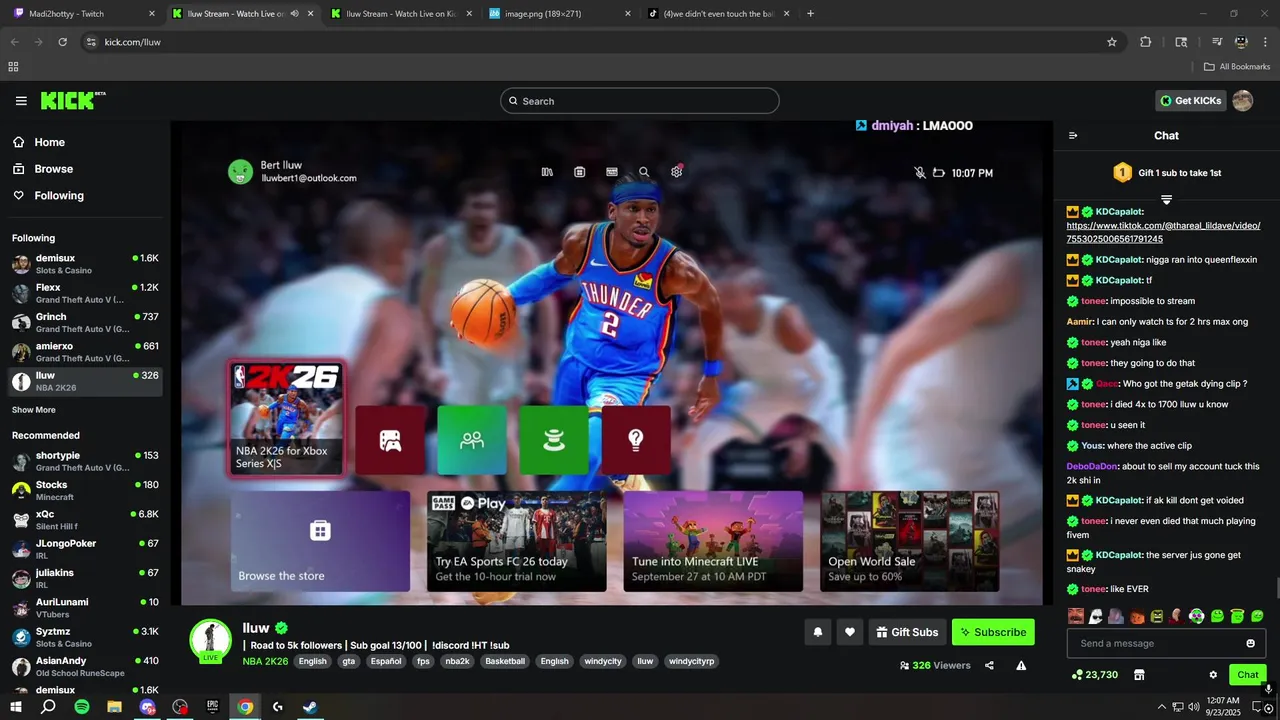Expand the pinned gift leaderboard arrow
Viewport: 1280px width, 720px height.
[1166, 200]
